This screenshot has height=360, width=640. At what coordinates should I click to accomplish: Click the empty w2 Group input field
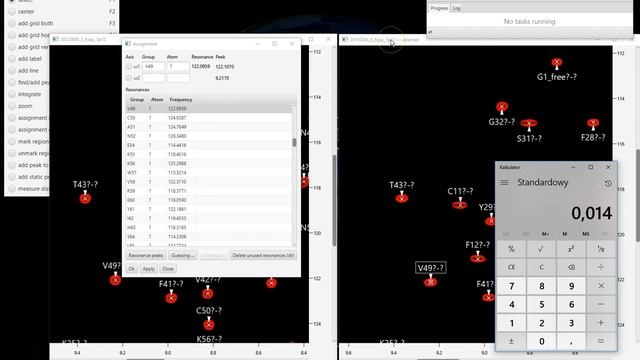(x=153, y=78)
